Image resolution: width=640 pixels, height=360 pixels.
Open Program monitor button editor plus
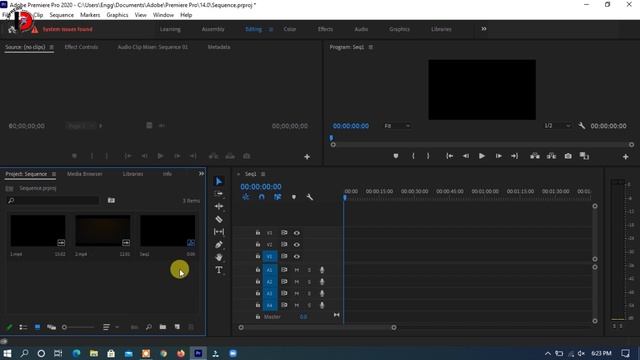[x=625, y=157]
